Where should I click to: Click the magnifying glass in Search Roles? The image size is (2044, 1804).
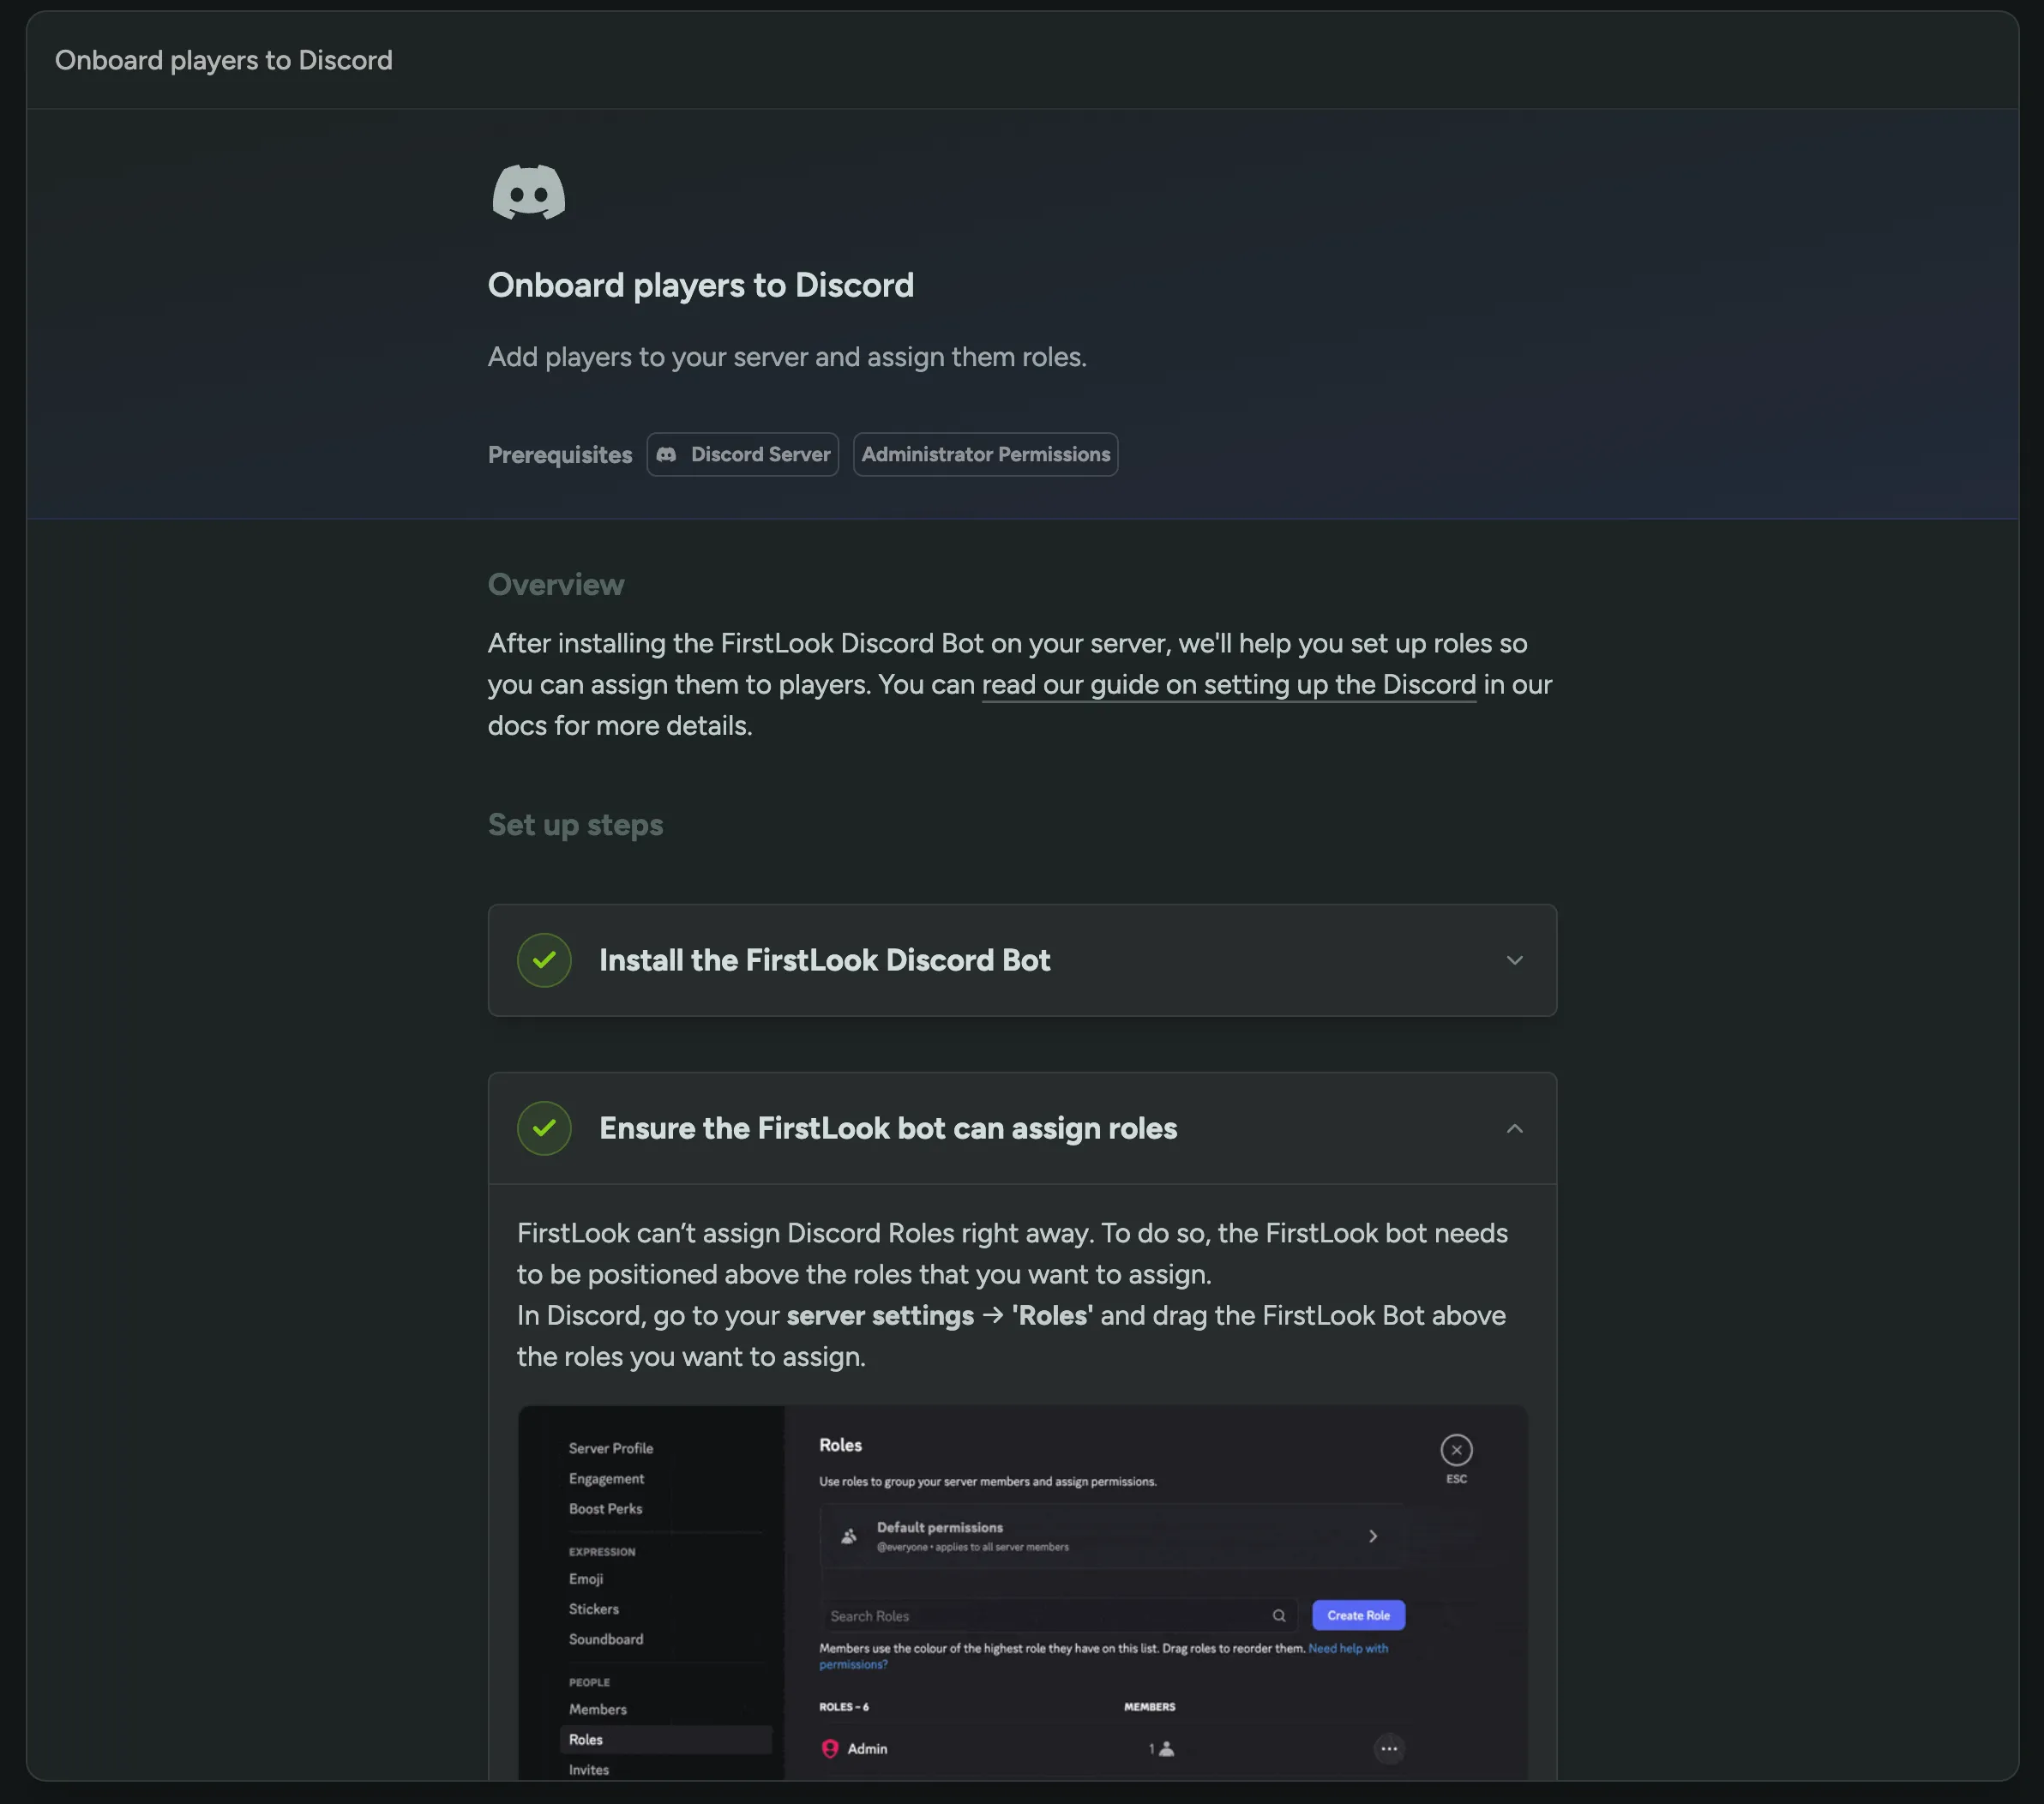point(1278,1615)
